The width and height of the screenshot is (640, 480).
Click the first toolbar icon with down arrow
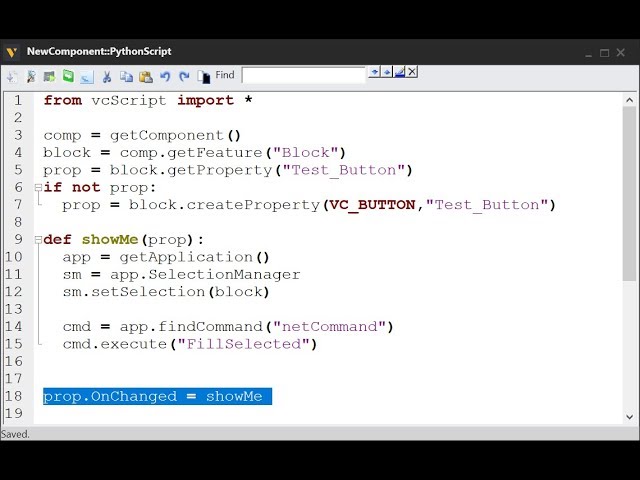[12, 76]
